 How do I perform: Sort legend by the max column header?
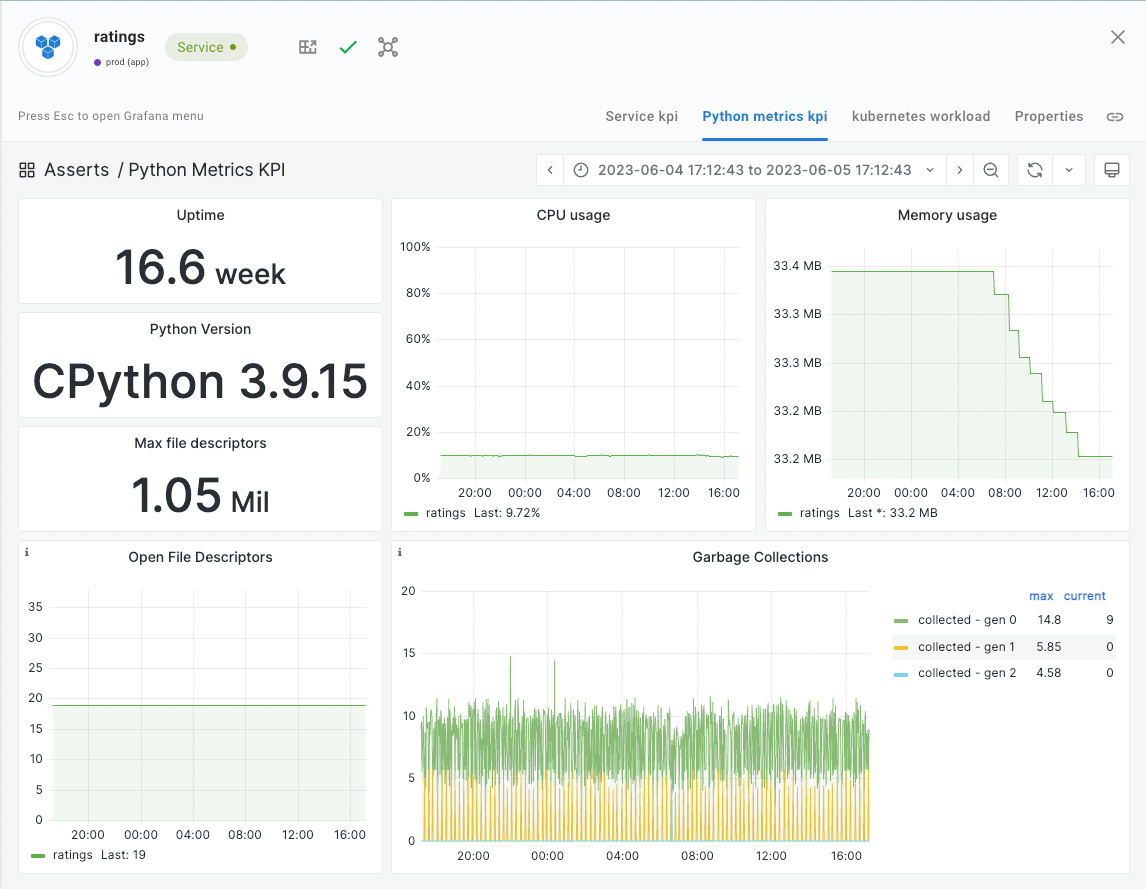coord(1040,596)
